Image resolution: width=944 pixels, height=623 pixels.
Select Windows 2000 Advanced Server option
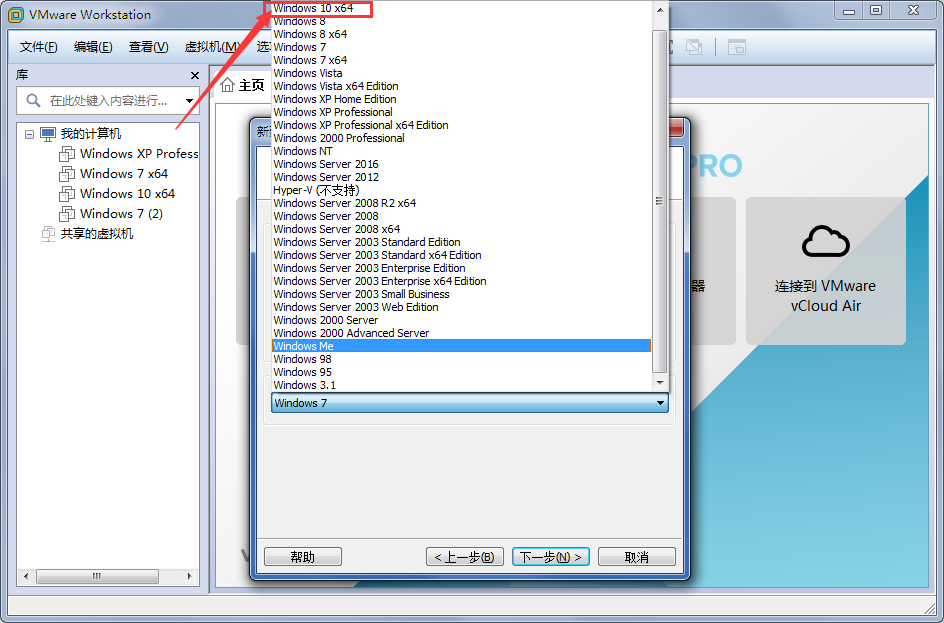click(461, 333)
